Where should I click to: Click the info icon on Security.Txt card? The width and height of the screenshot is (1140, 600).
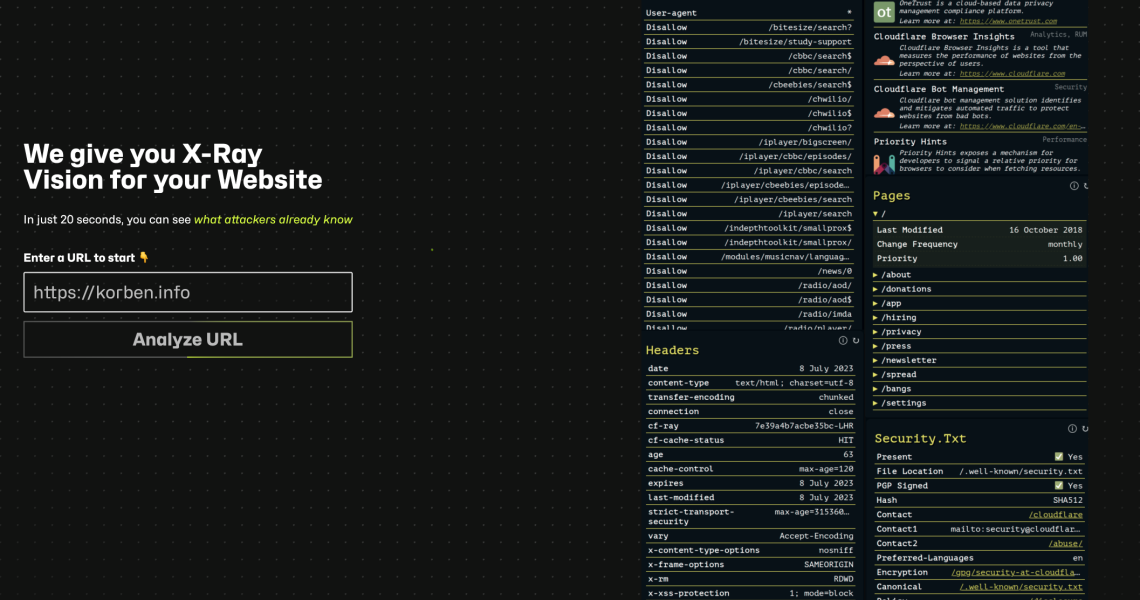tap(1072, 429)
